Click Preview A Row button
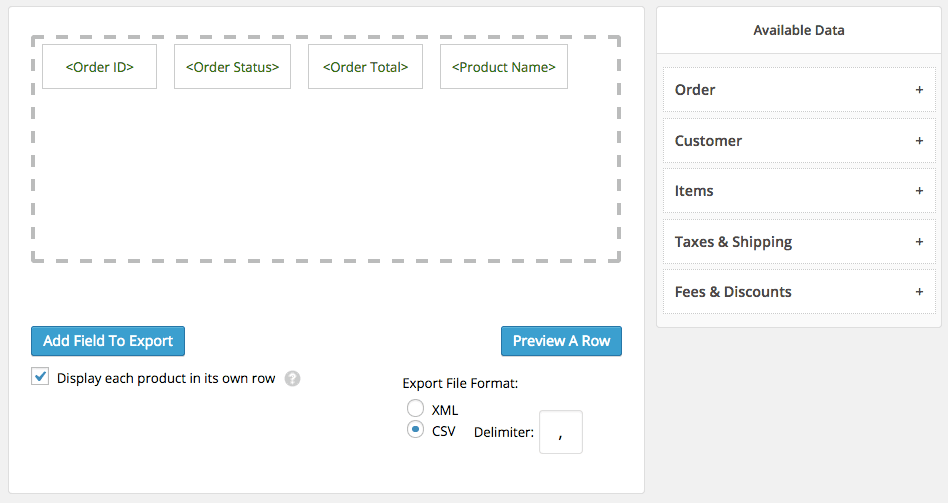 [x=561, y=341]
